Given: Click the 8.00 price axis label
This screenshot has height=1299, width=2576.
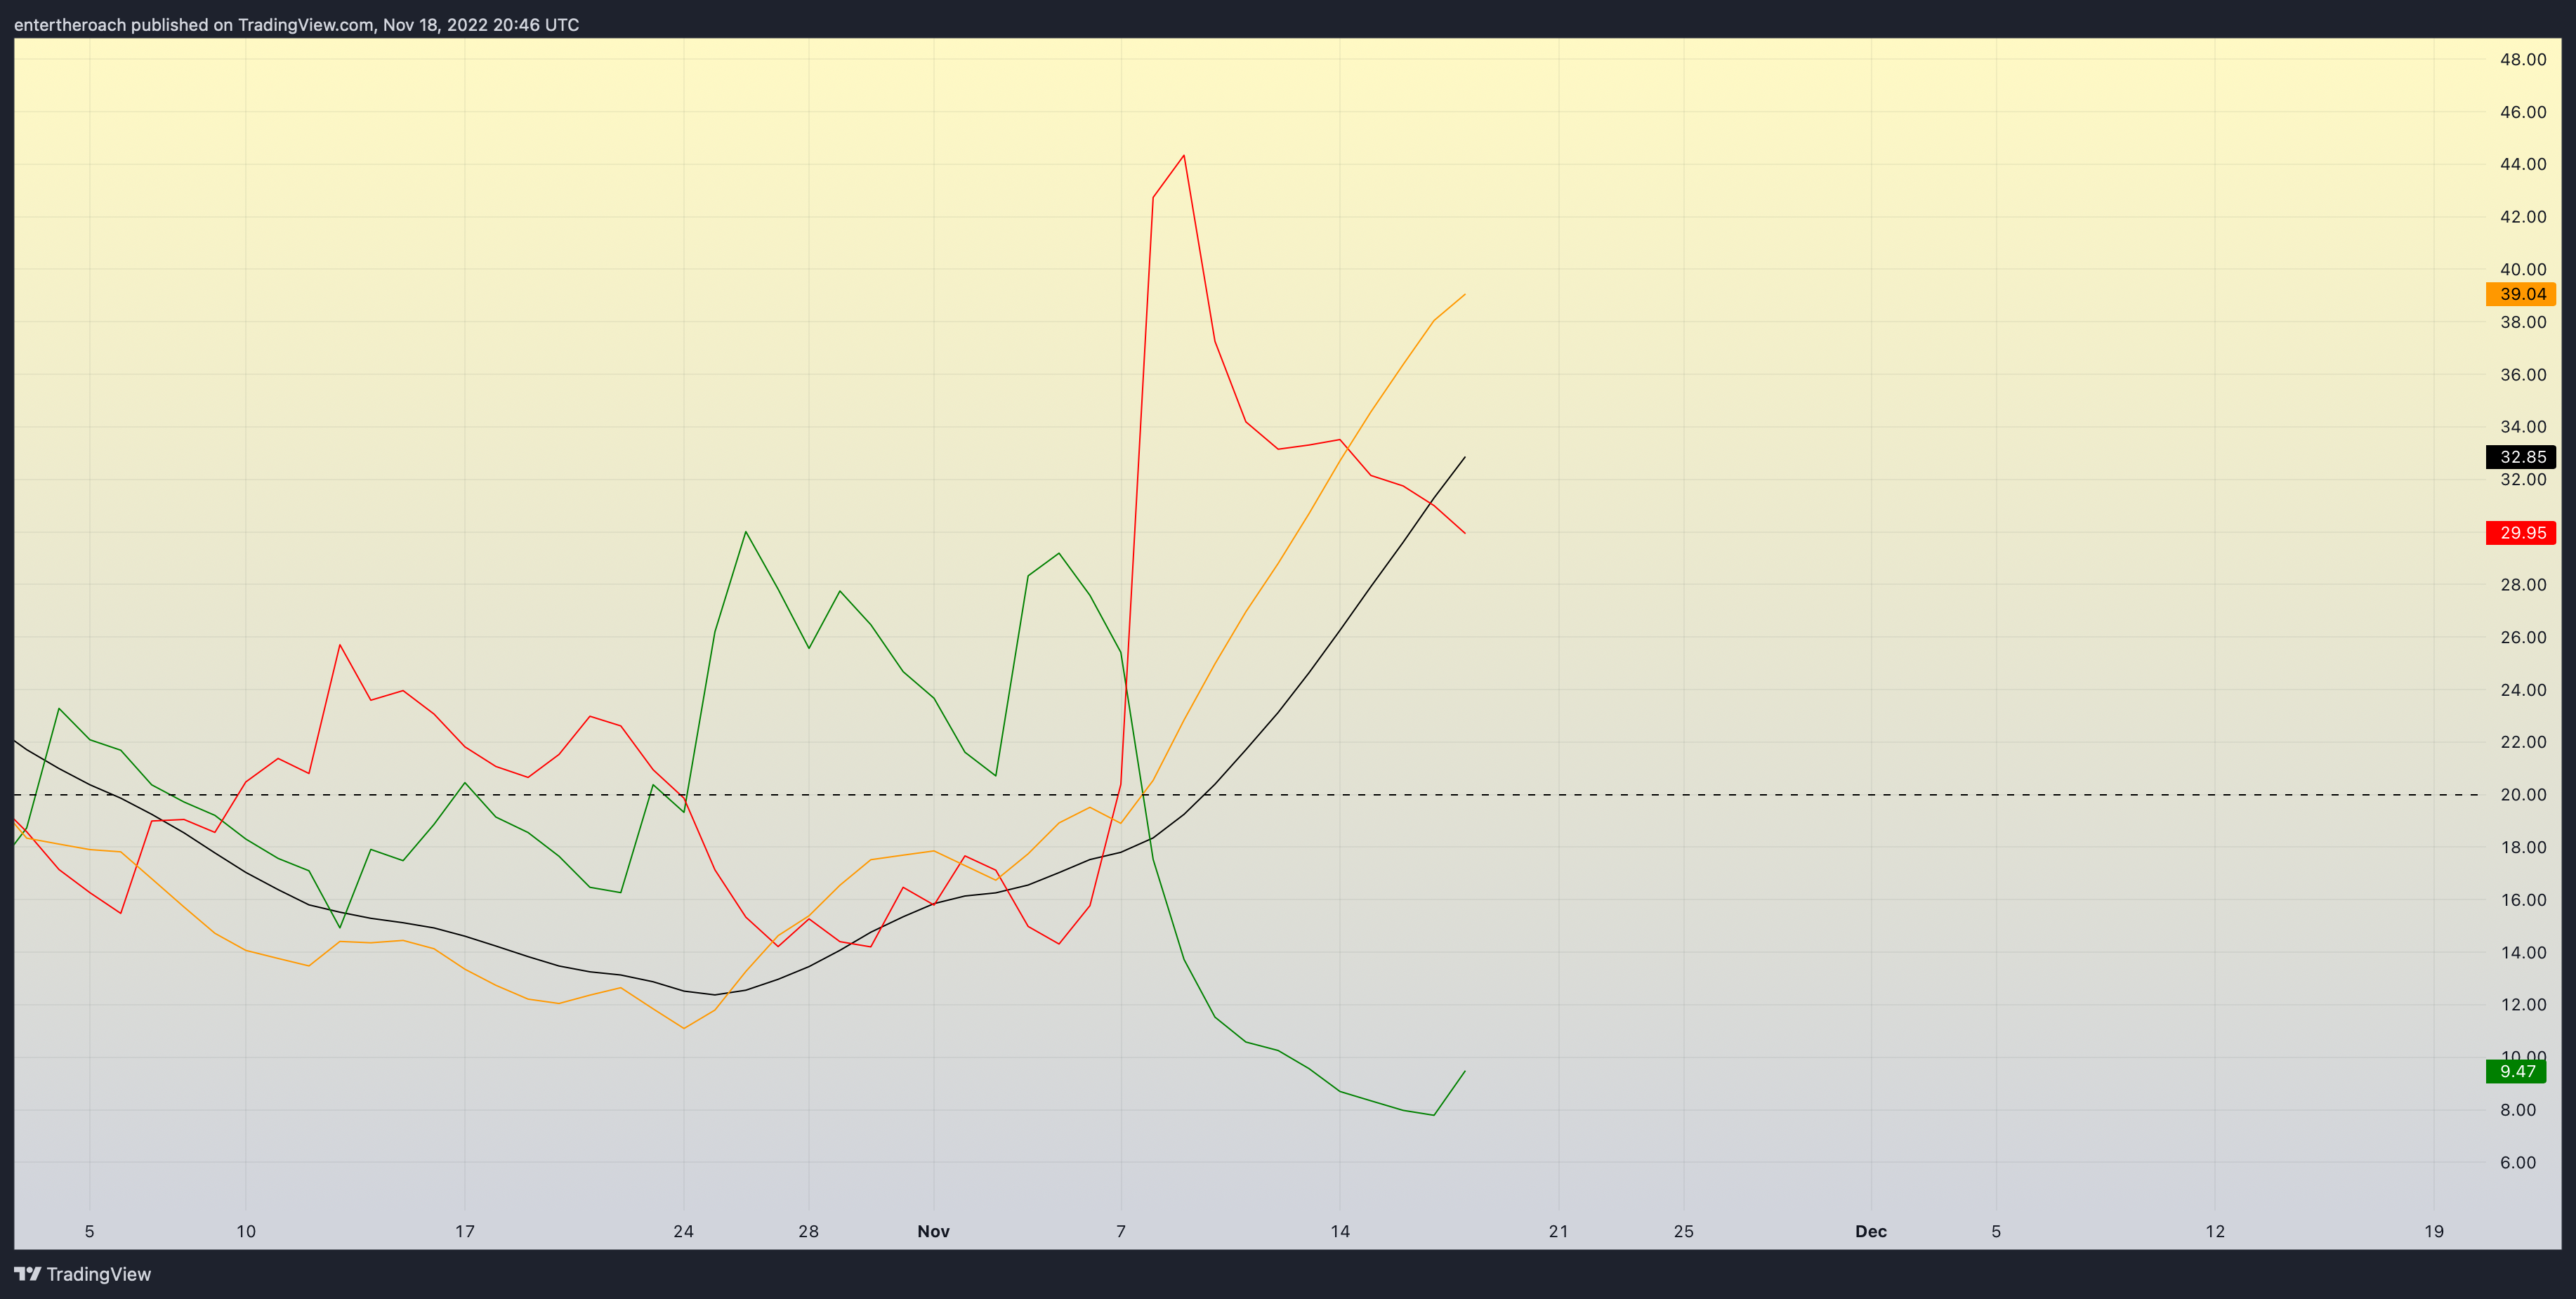Looking at the screenshot, I should pyautogui.click(x=2518, y=1110).
